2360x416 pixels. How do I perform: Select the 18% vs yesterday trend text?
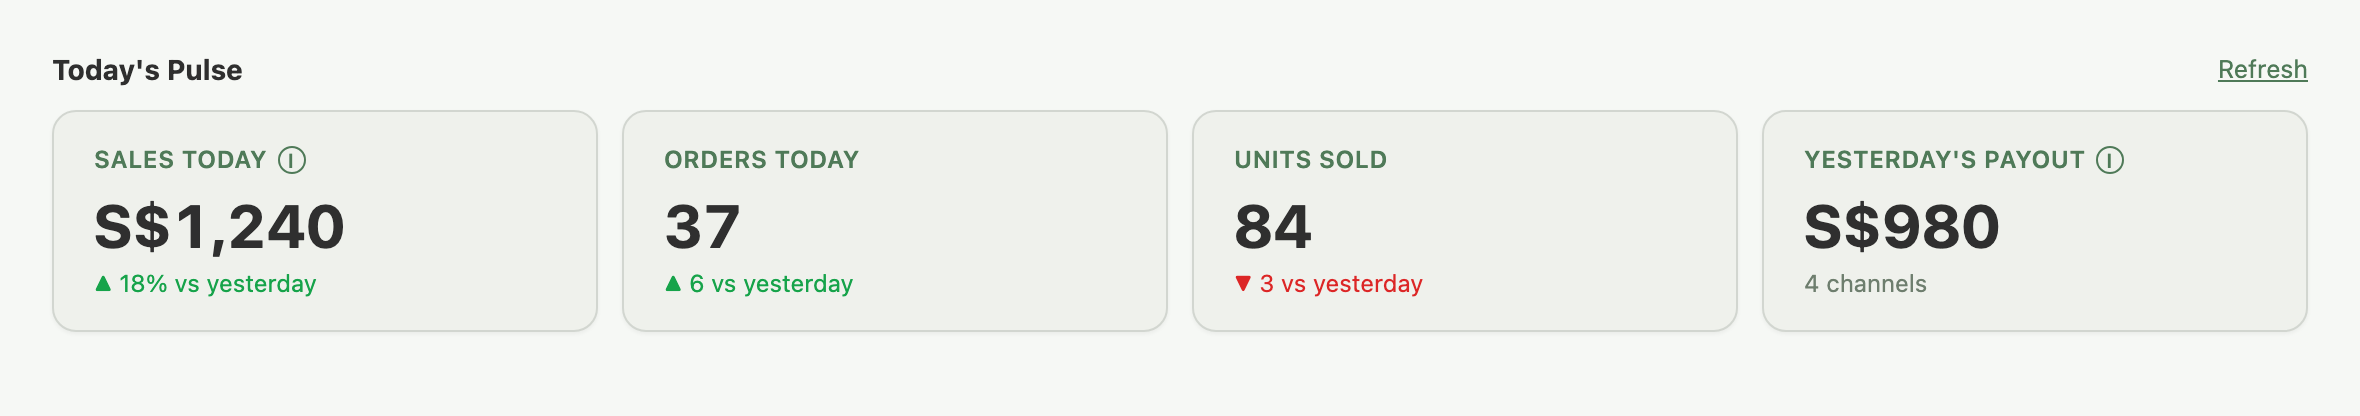[218, 284]
